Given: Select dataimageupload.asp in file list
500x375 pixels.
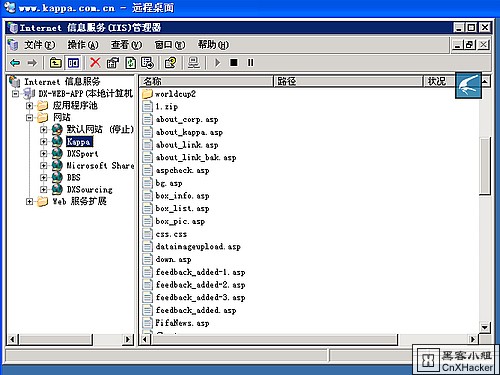Looking at the screenshot, I should pyautogui.click(x=198, y=247).
